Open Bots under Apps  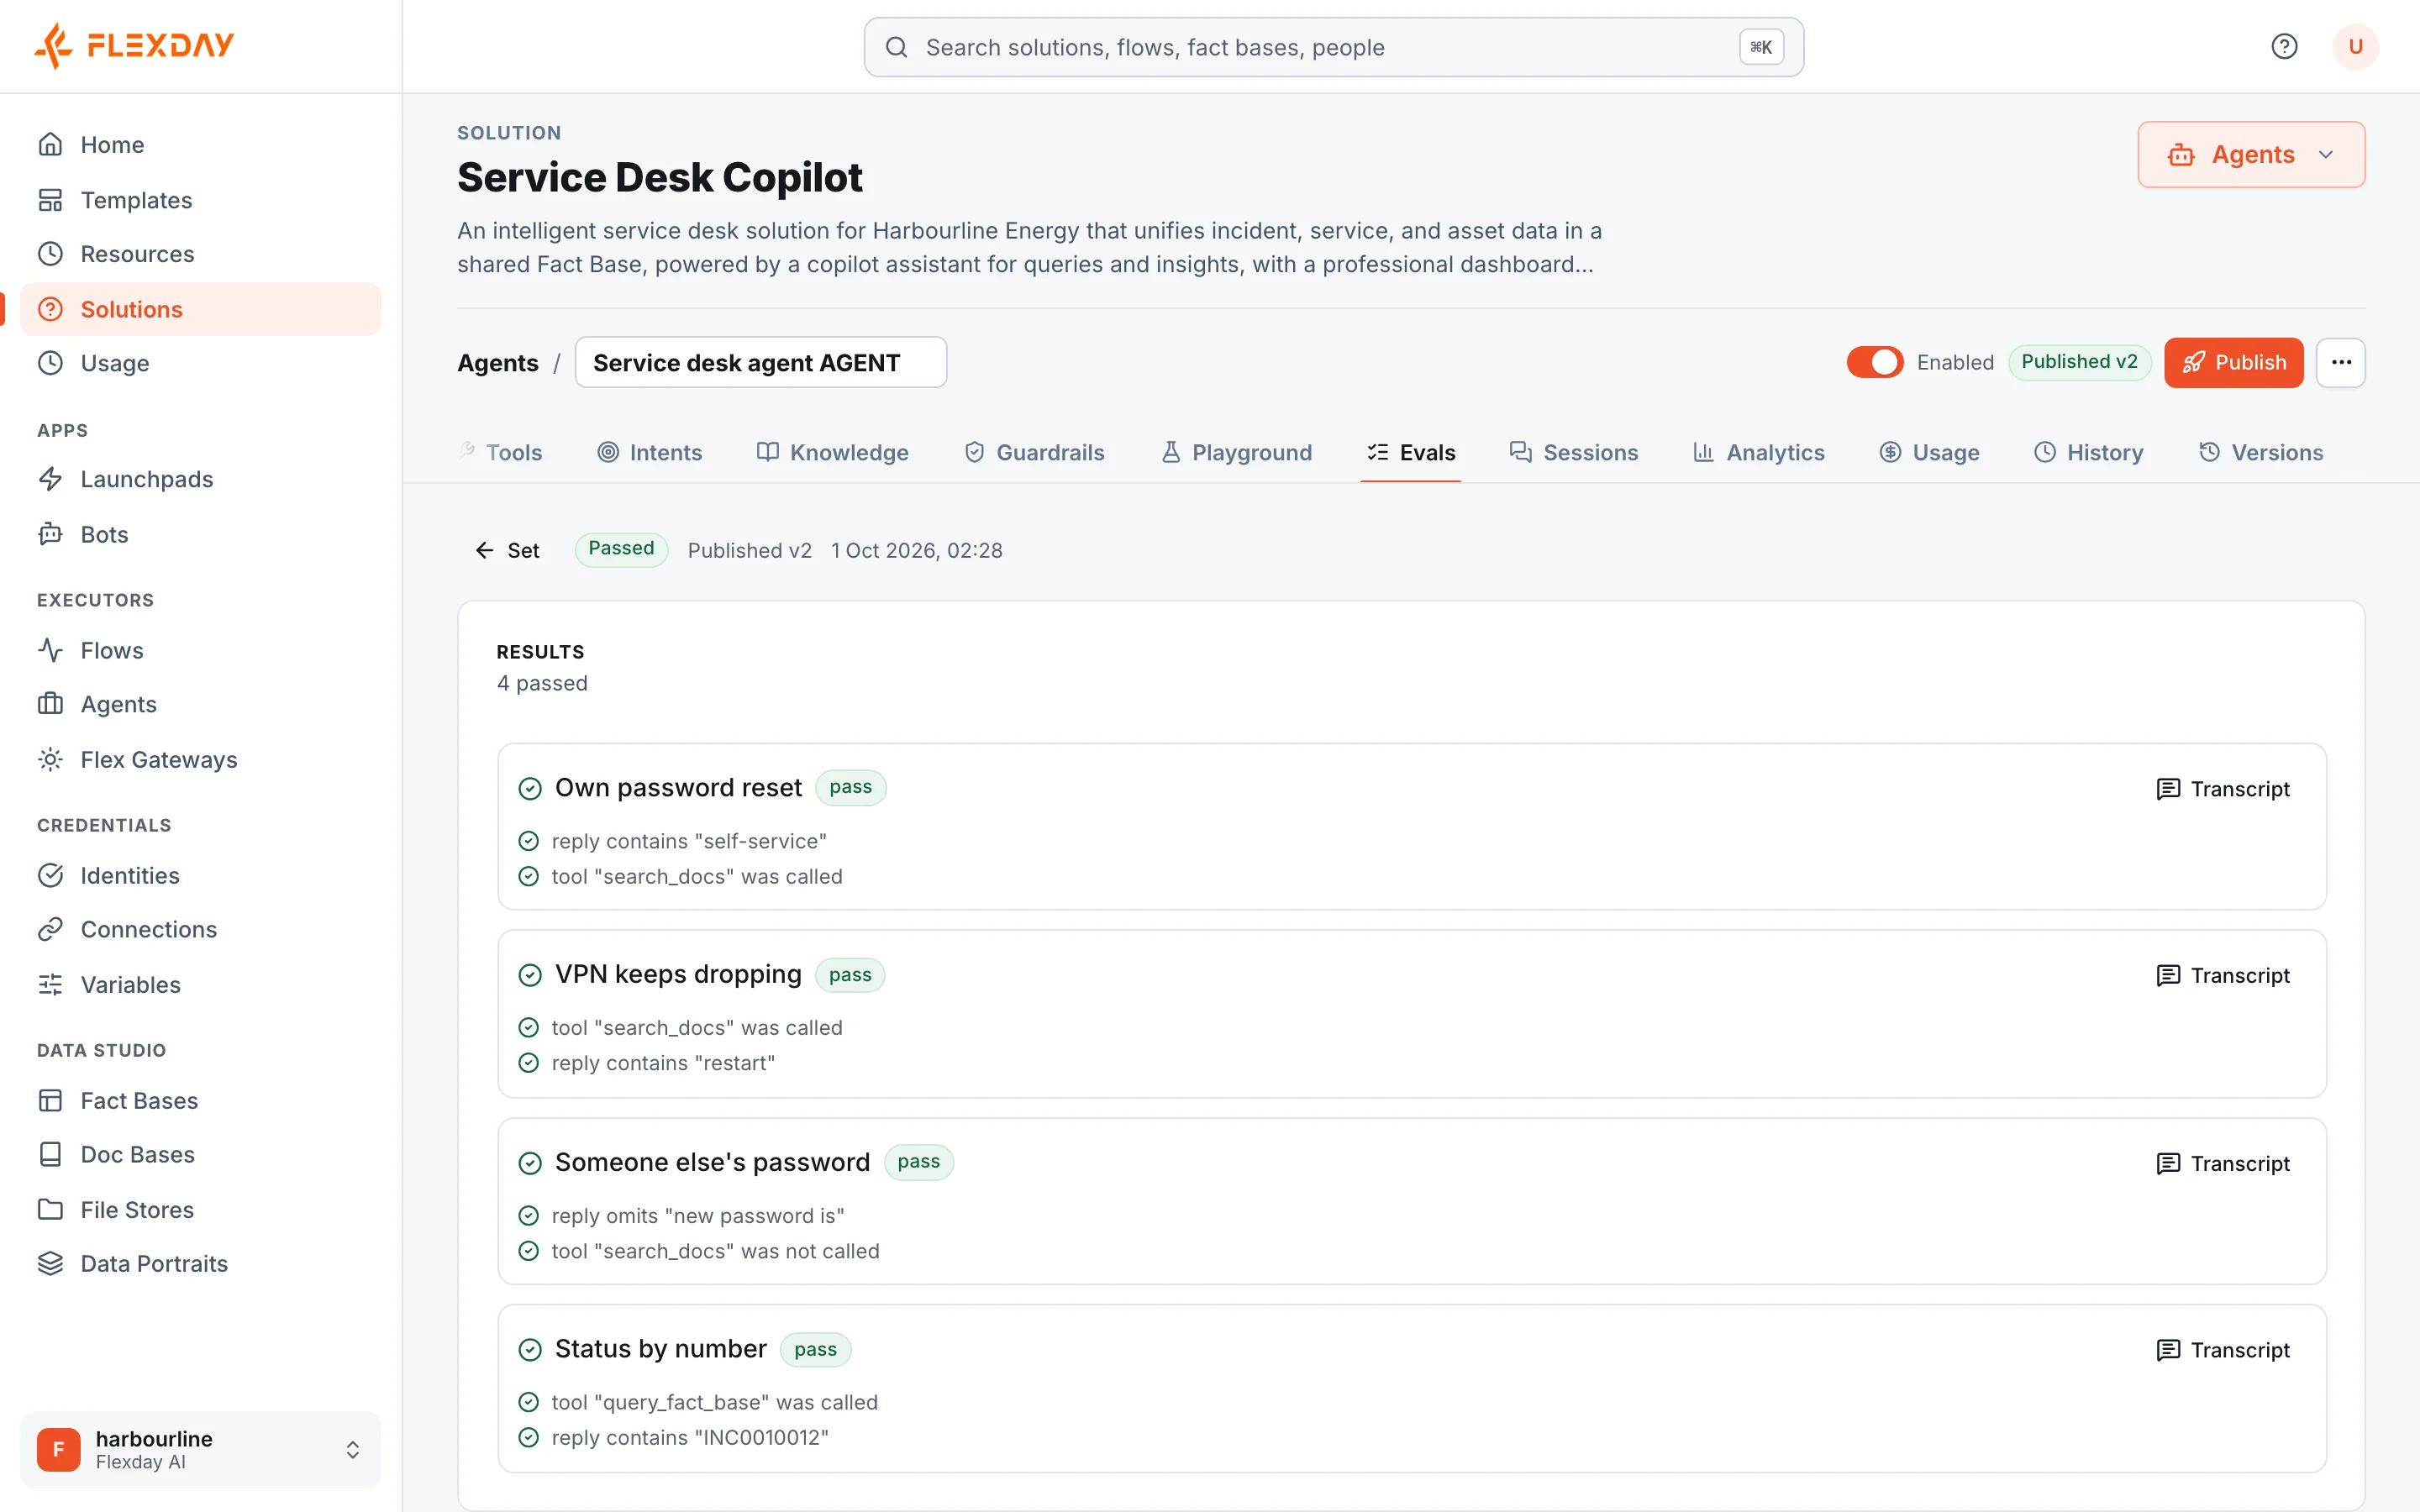200,534
